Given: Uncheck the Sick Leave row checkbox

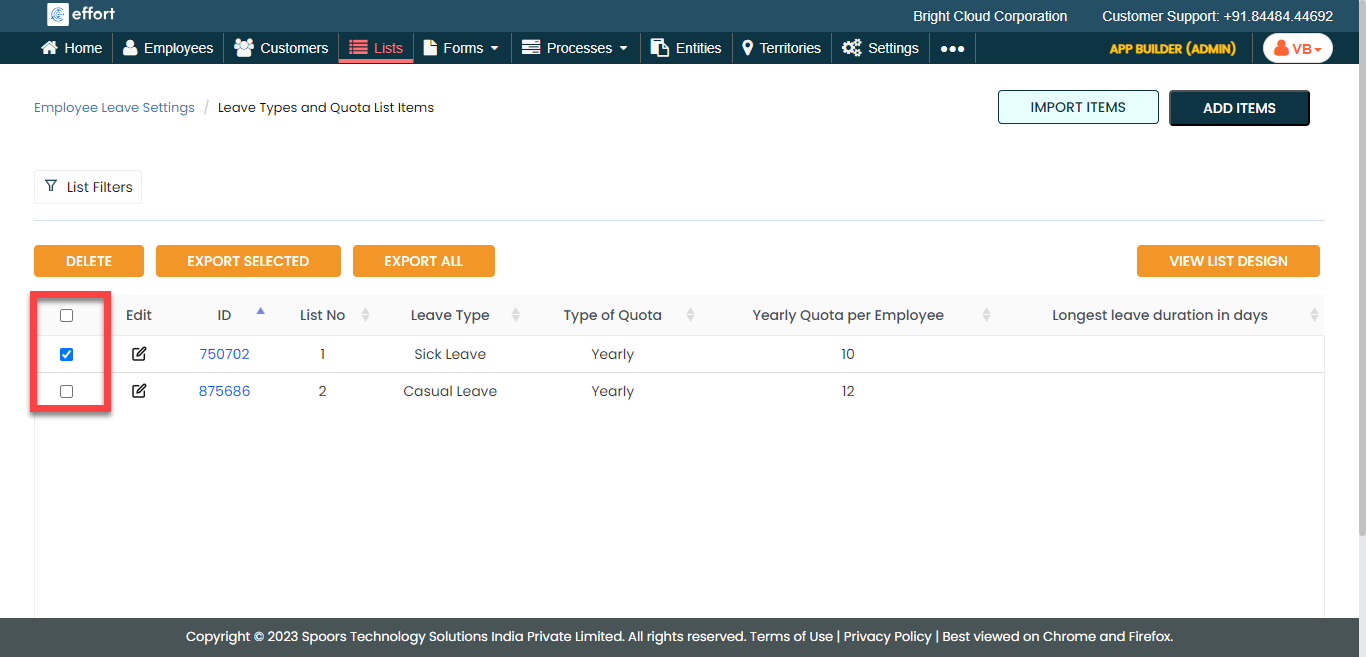Looking at the screenshot, I should (67, 354).
